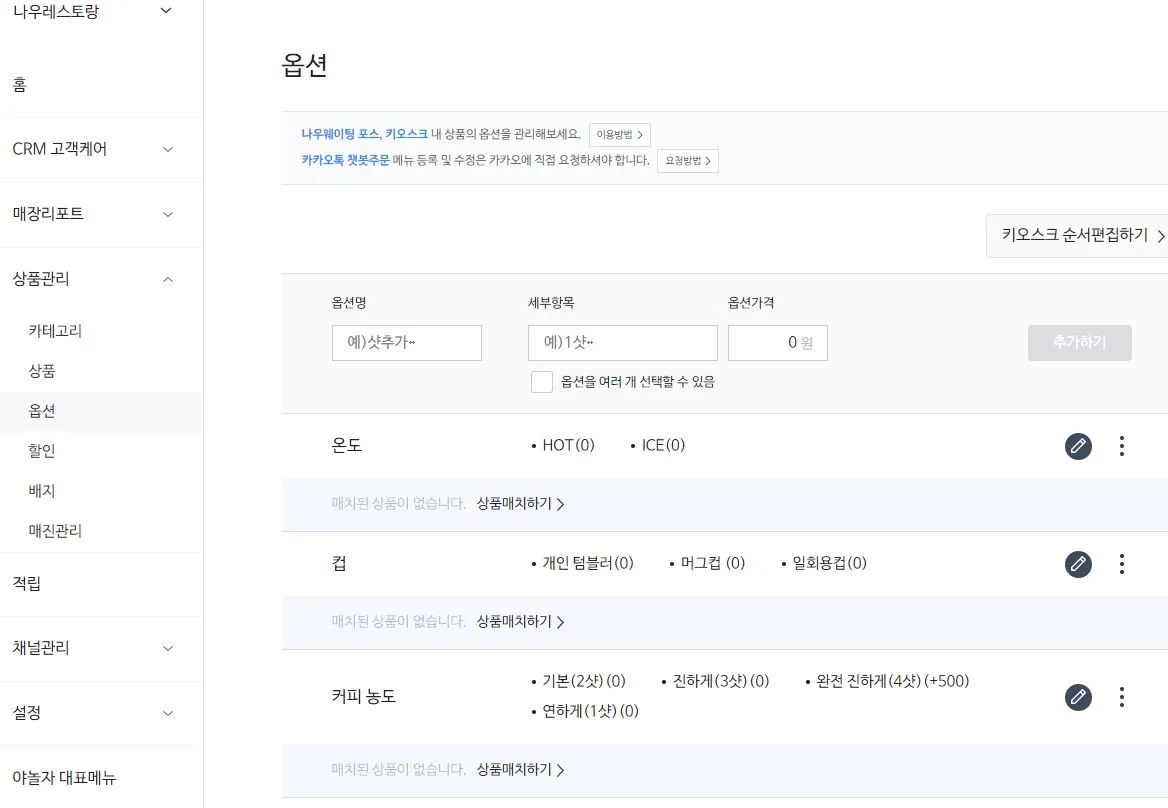This screenshot has height=808, width=1168.
Task: Click 키오스크 순서편집하기 button
Action: (1078, 235)
